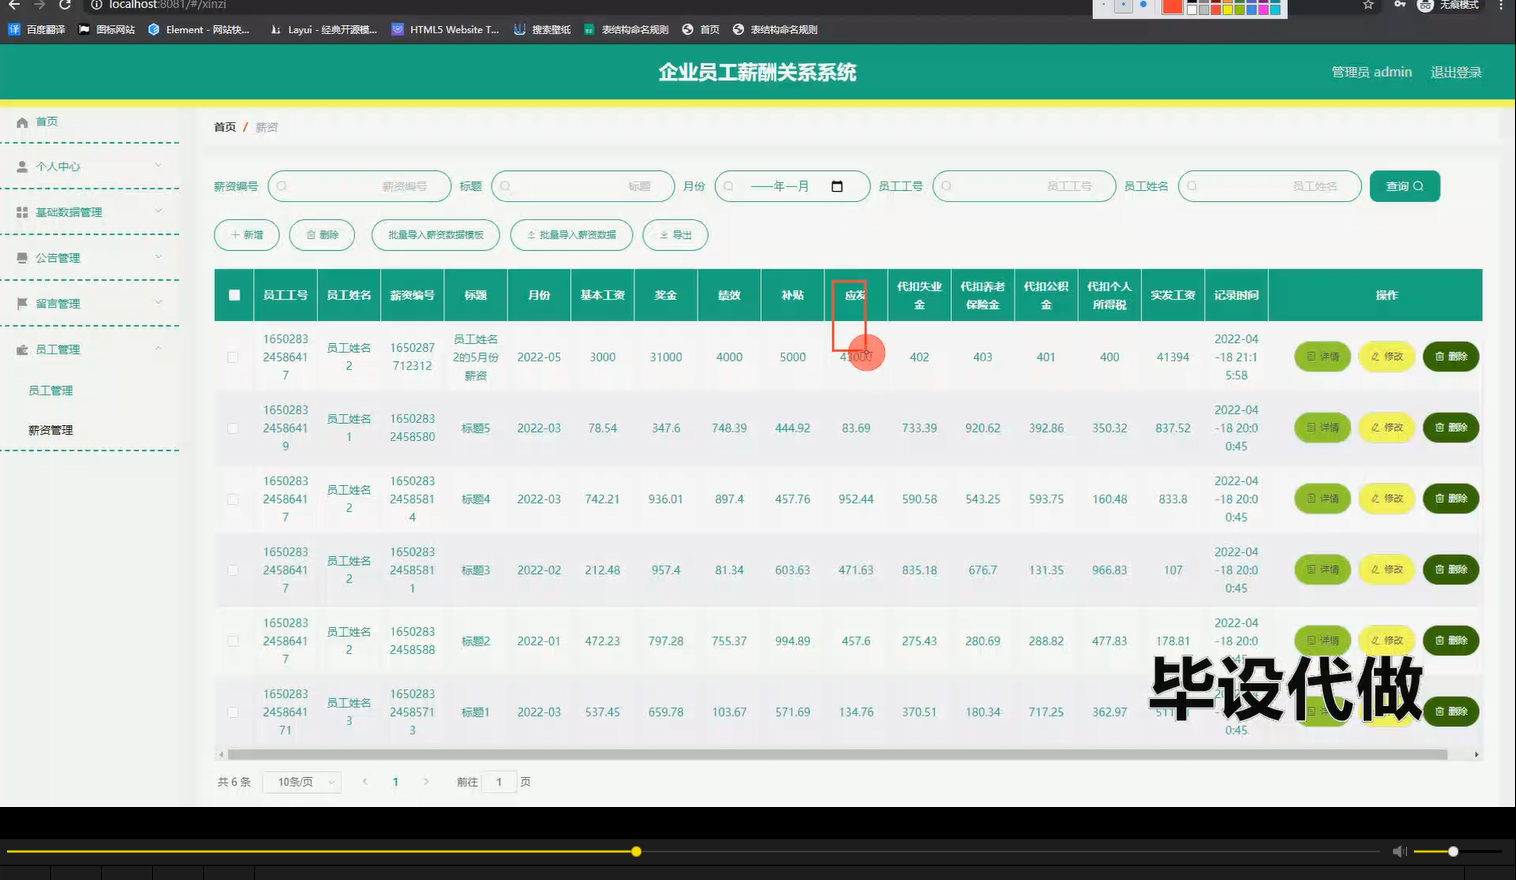Viewport: 1516px width, 880px height.
Task: Click the video progress bar knob
Action: (x=636, y=851)
